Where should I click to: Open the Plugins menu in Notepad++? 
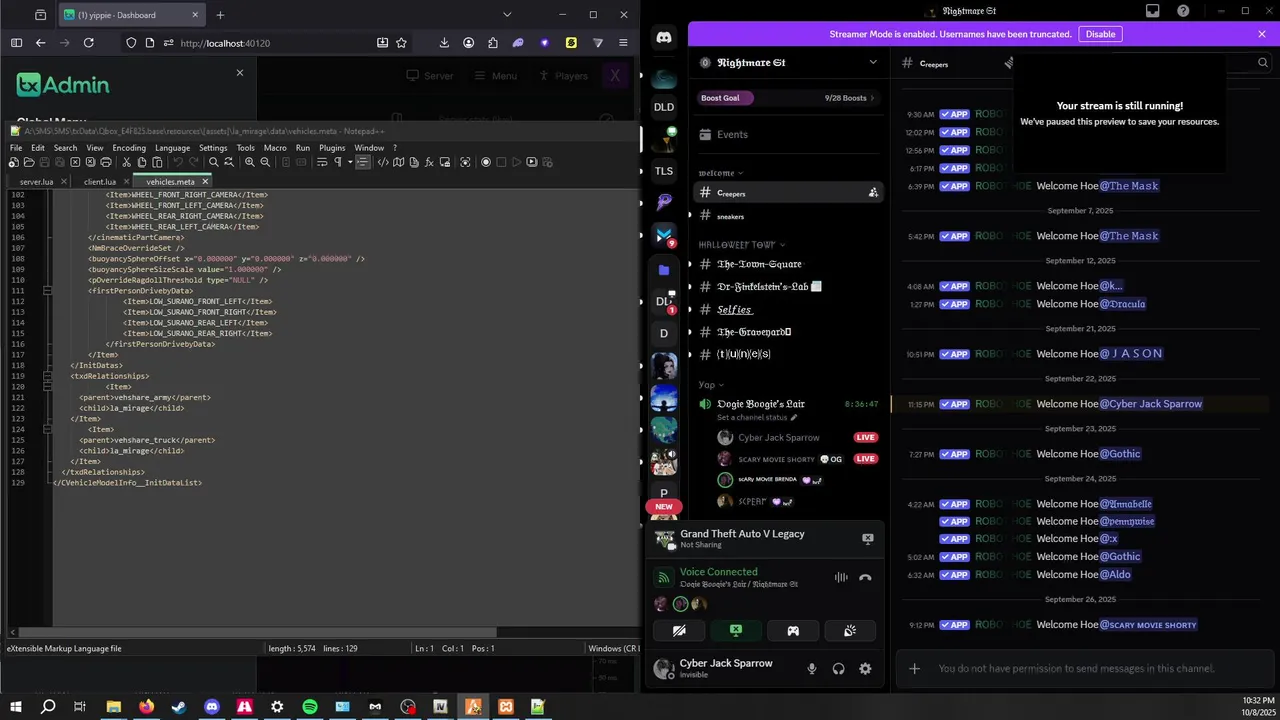(x=332, y=148)
